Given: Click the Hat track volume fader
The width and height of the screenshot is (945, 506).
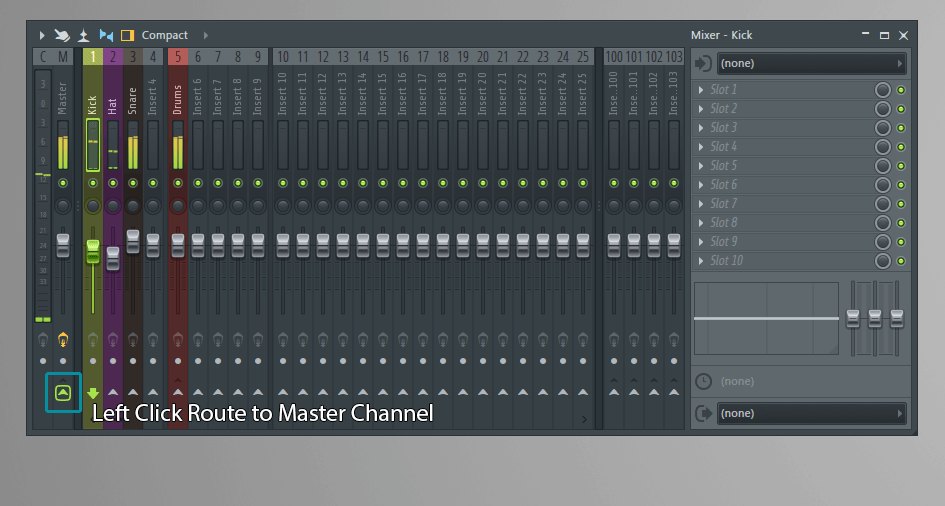Looking at the screenshot, I should tap(113, 258).
